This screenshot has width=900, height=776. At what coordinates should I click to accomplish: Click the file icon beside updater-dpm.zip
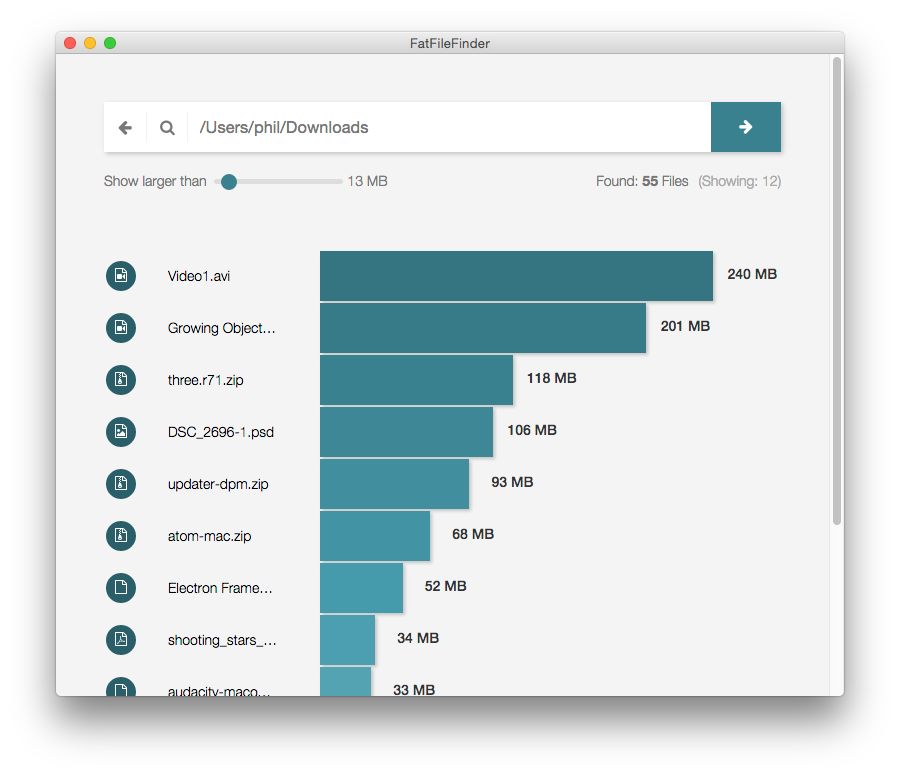tap(120, 484)
